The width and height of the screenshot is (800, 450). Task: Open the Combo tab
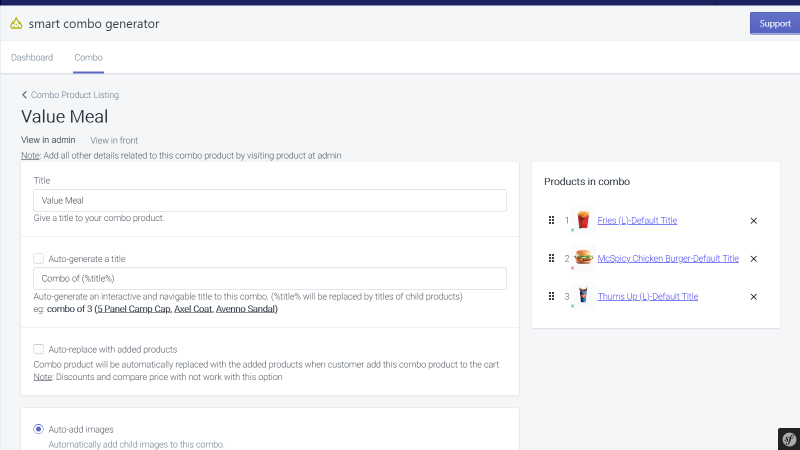88,58
